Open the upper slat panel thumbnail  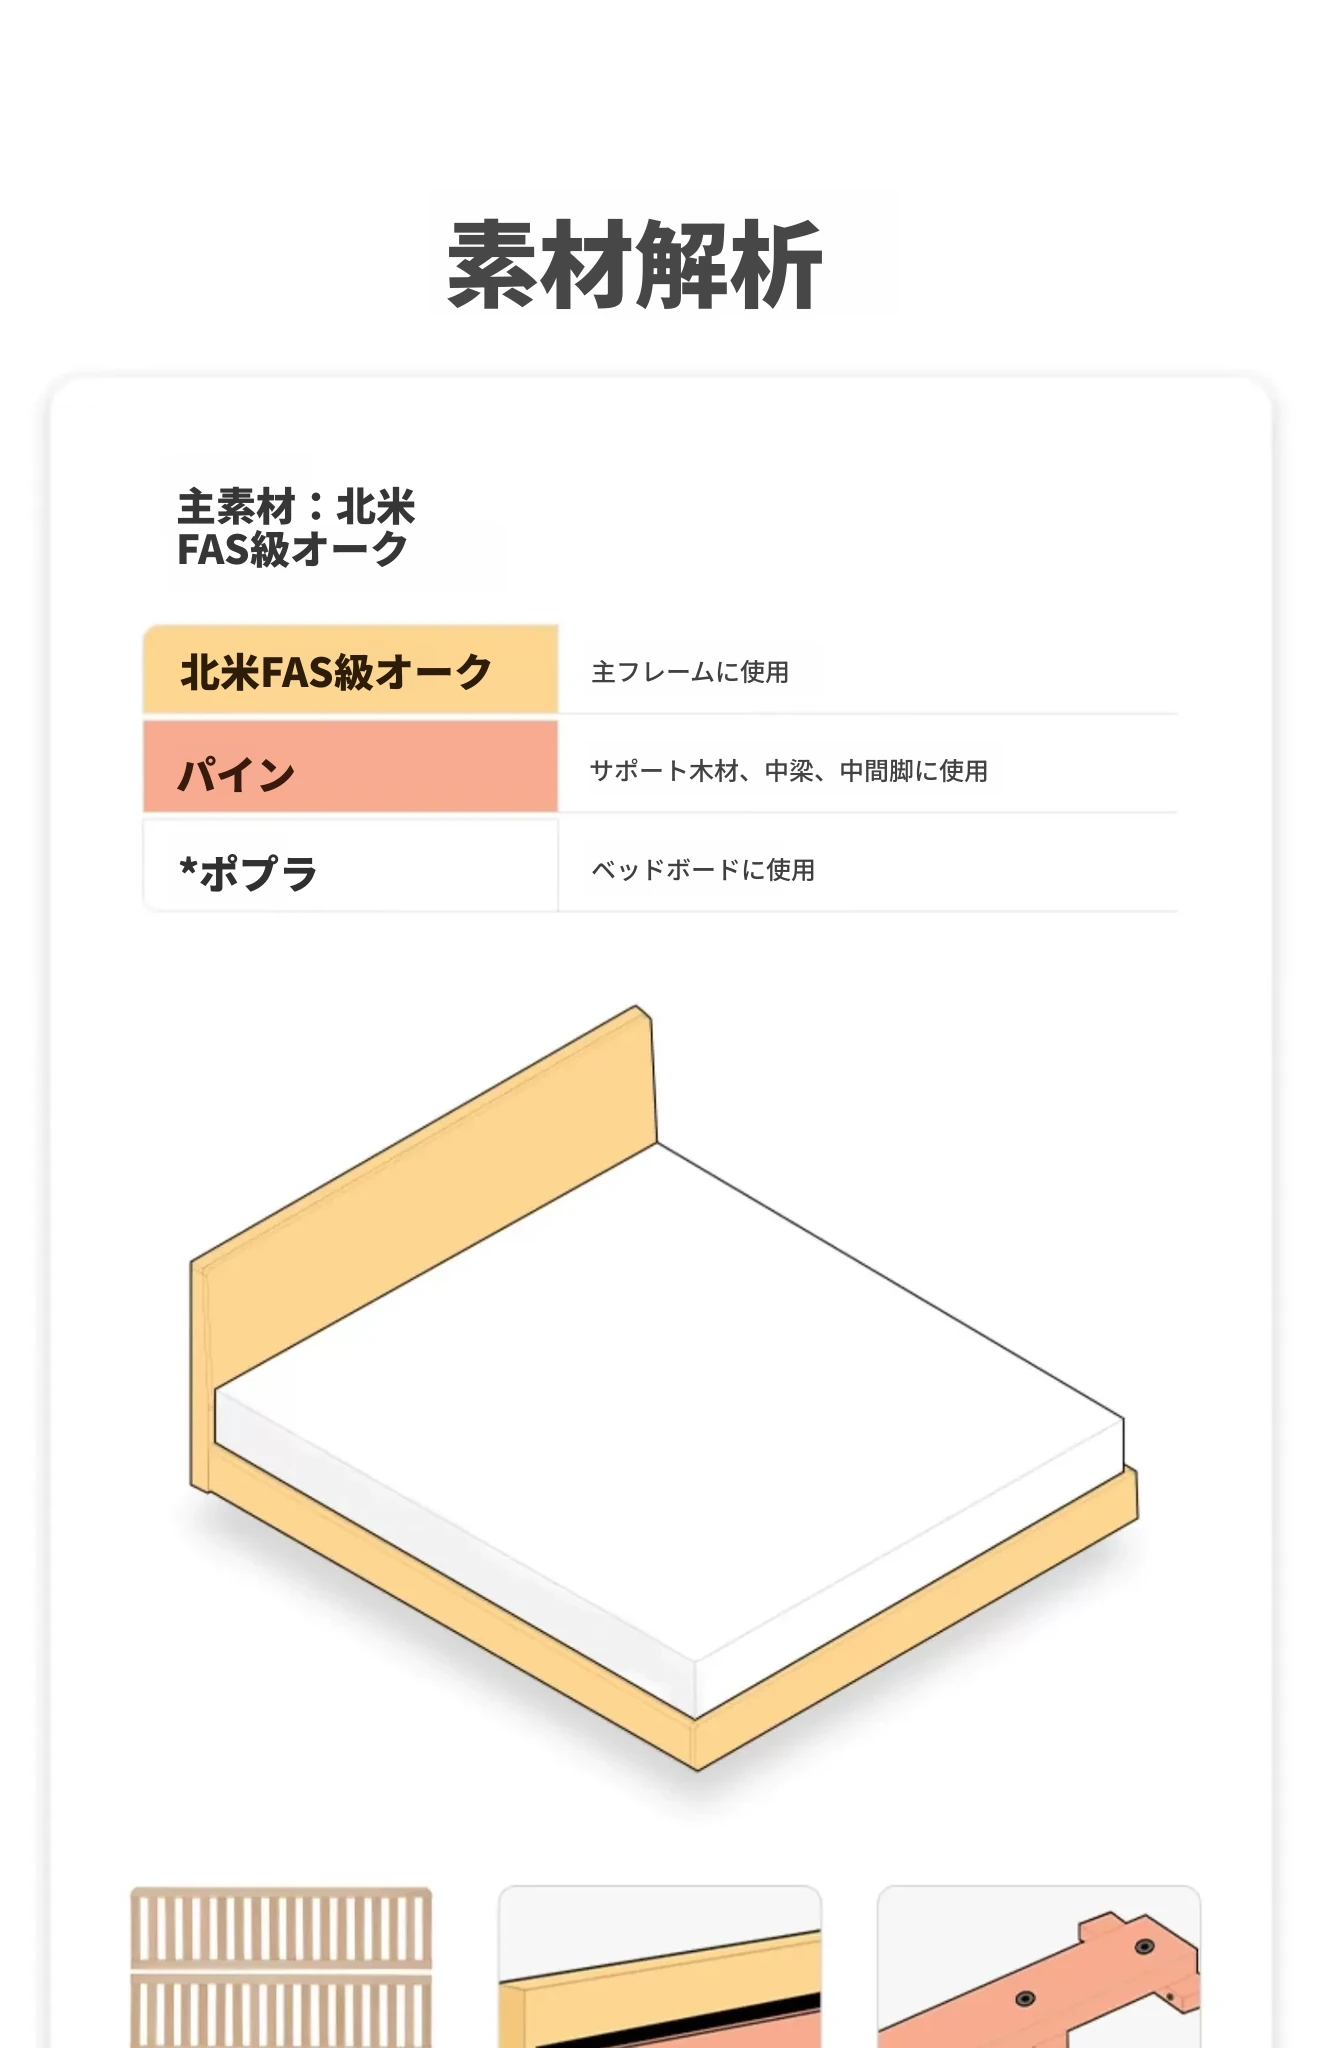pos(281,1928)
